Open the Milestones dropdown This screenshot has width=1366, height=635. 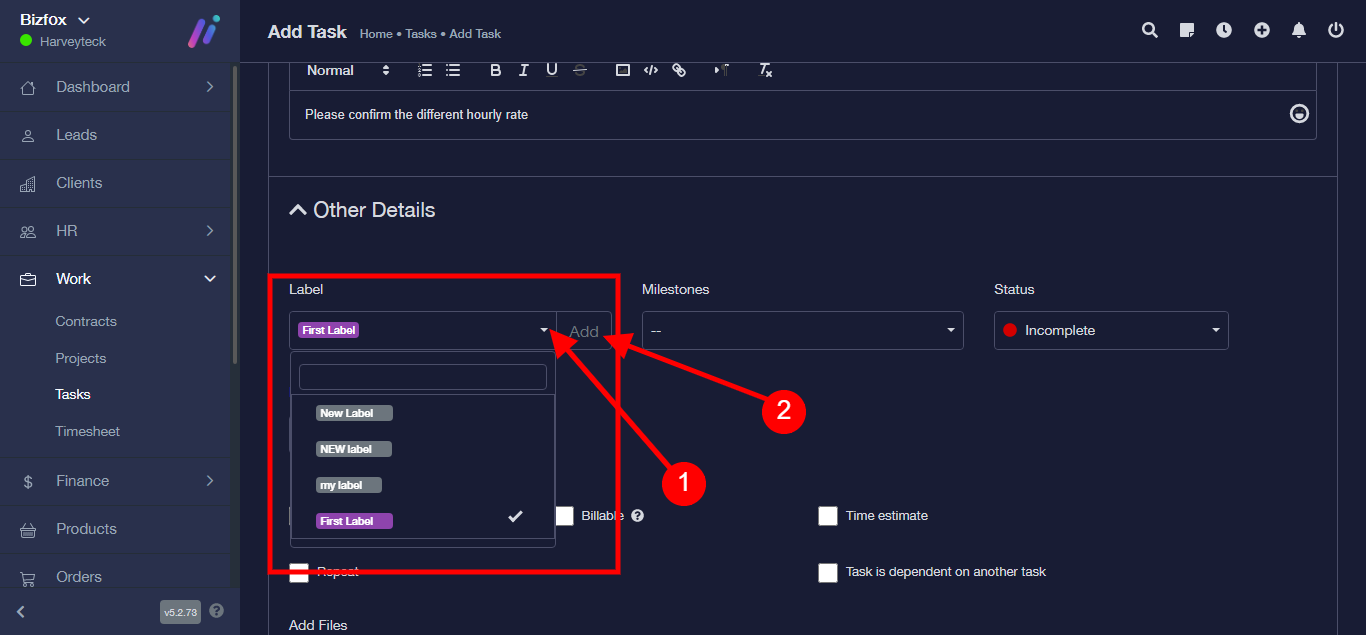pyautogui.click(x=802, y=330)
